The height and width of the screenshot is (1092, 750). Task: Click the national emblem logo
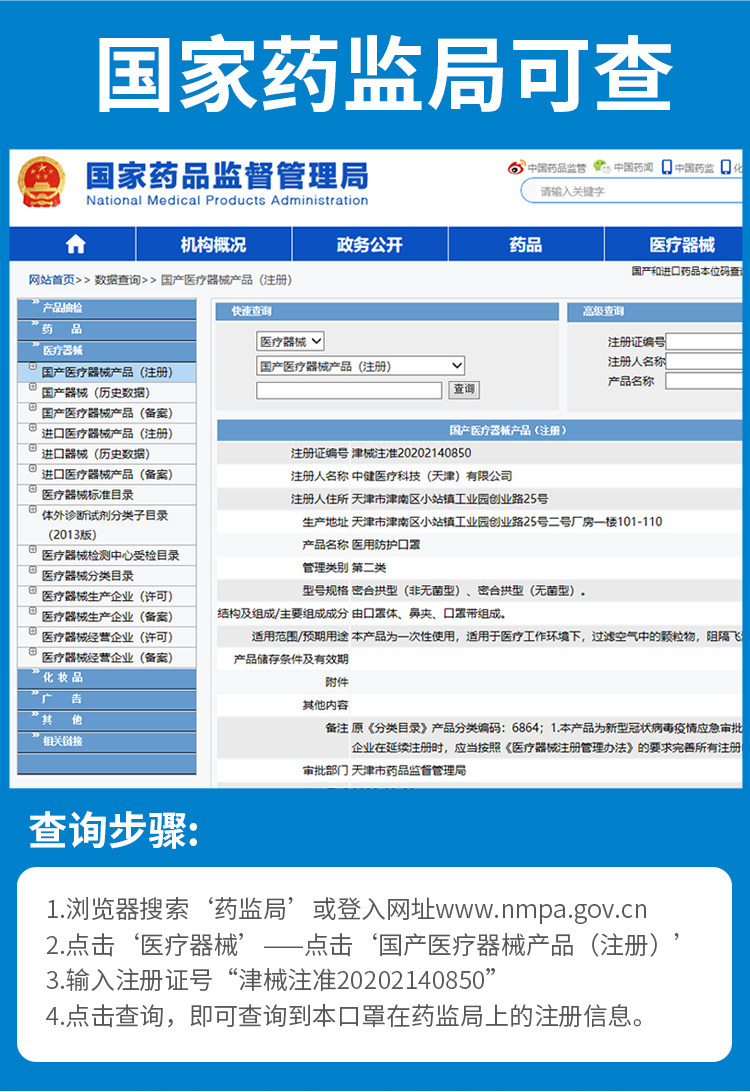[x=42, y=182]
